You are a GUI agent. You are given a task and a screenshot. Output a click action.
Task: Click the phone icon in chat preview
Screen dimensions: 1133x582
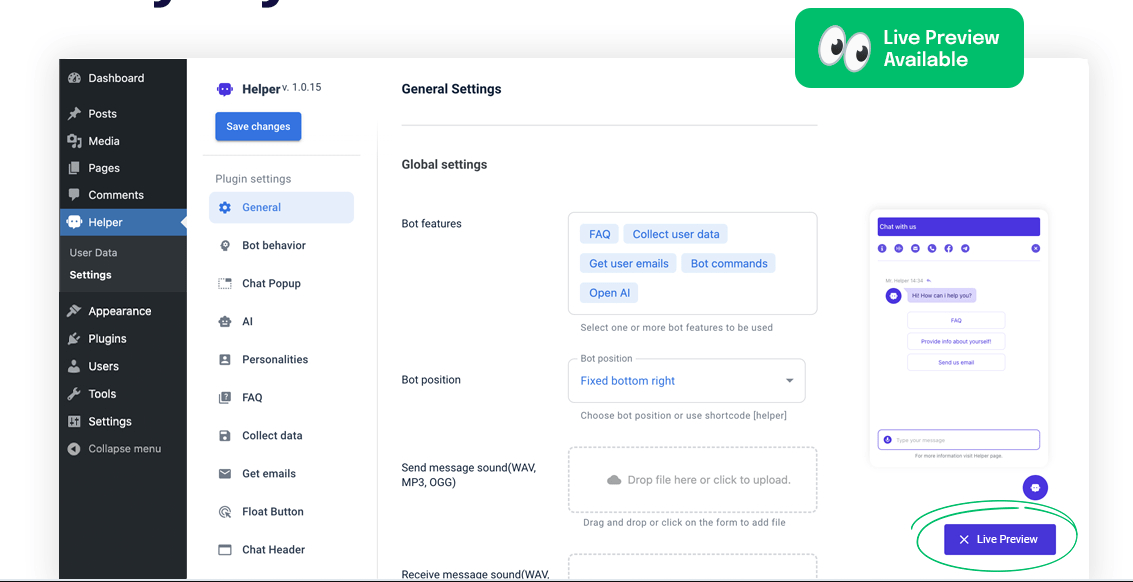point(932,248)
